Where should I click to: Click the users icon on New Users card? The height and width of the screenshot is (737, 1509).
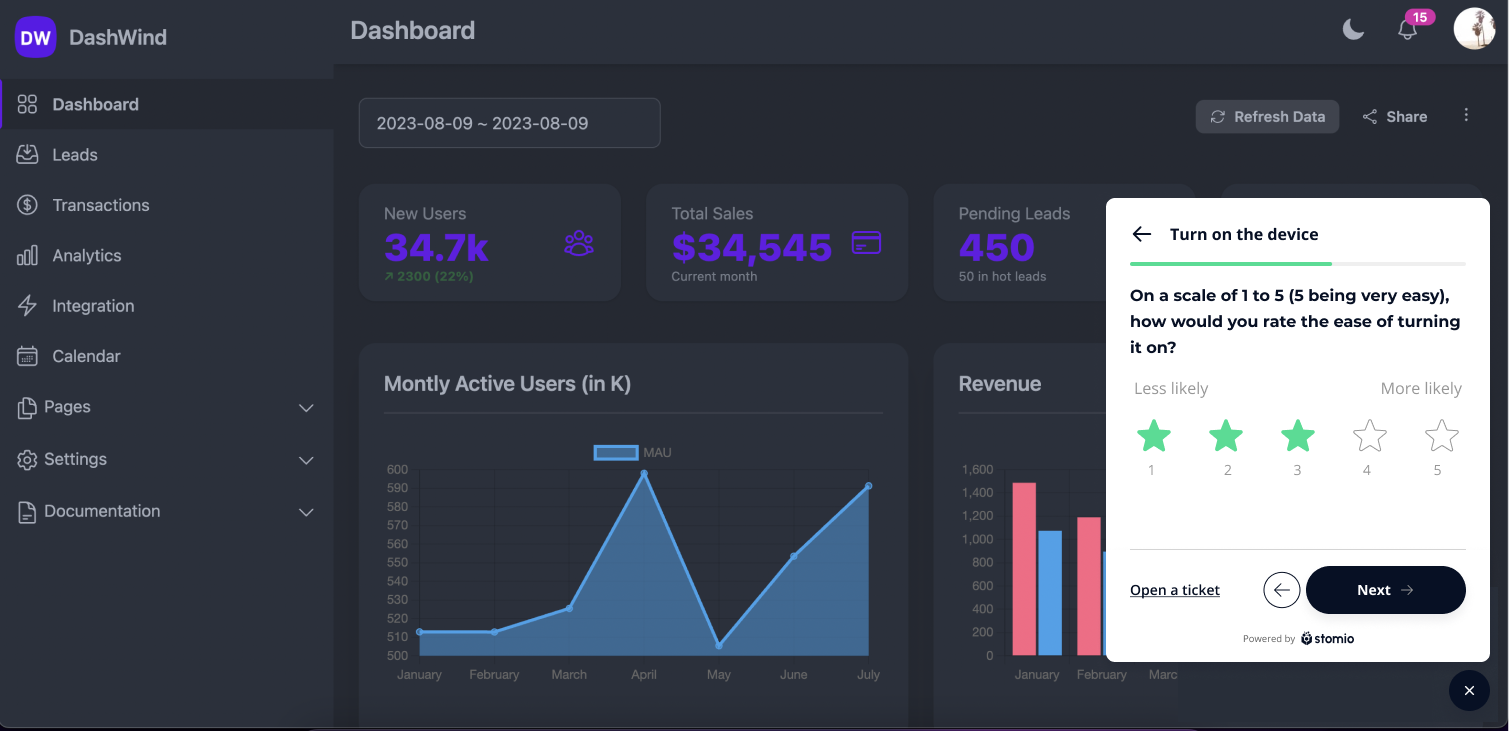point(578,242)
